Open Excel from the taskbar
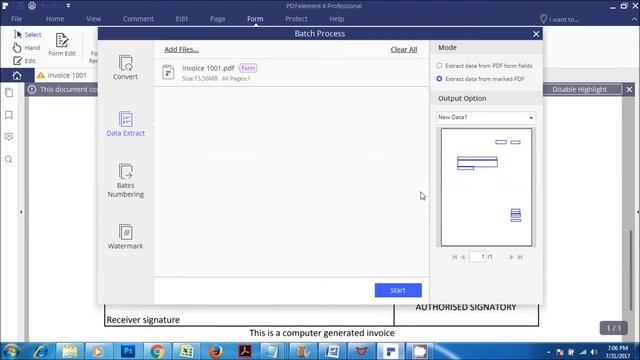 click(186, 351)
